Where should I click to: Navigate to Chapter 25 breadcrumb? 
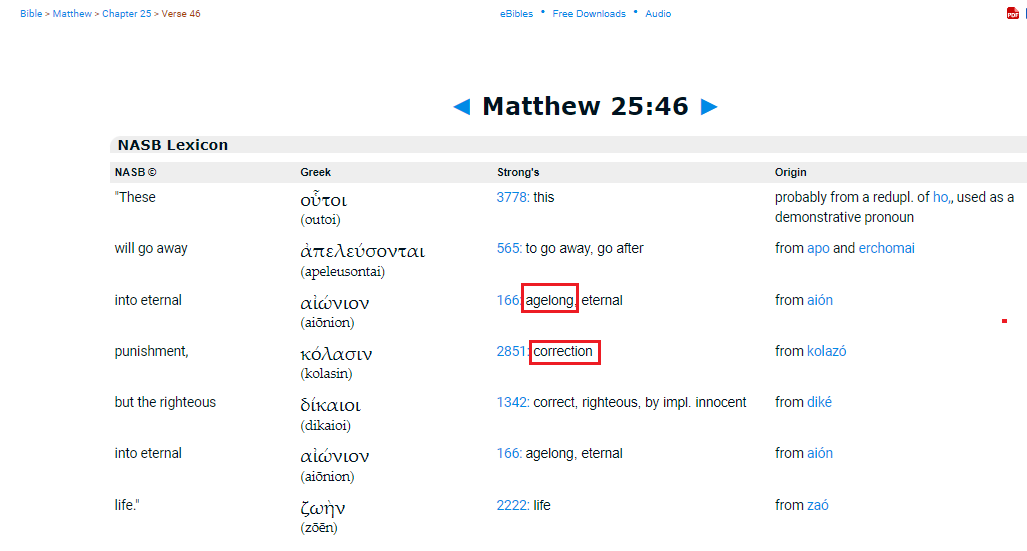click(x=127, y=14)
